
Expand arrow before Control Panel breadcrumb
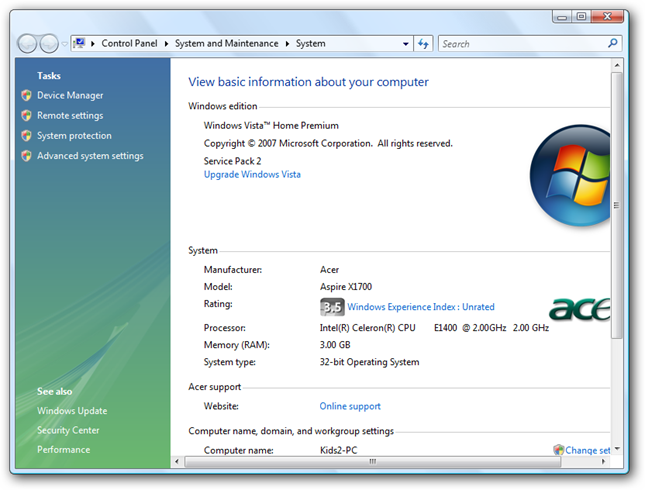point(93,44)
